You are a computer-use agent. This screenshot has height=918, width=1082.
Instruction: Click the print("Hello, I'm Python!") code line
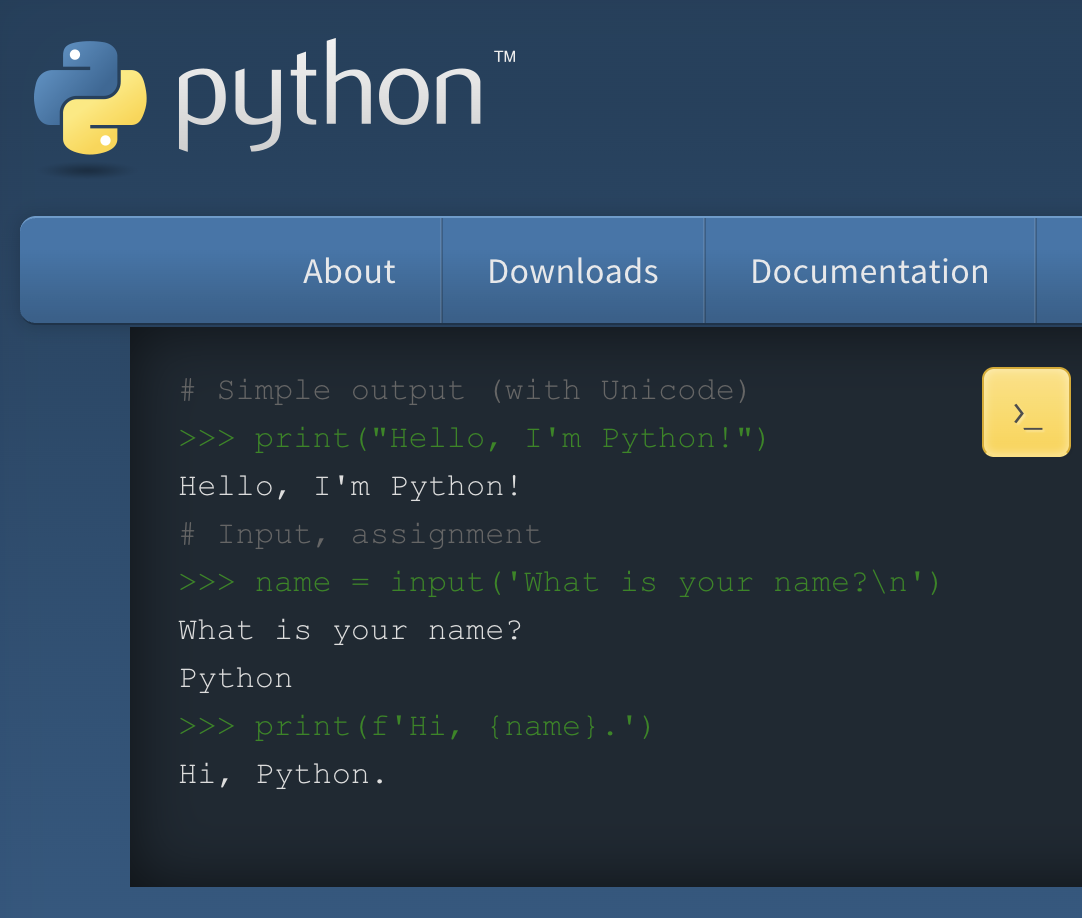473,440
